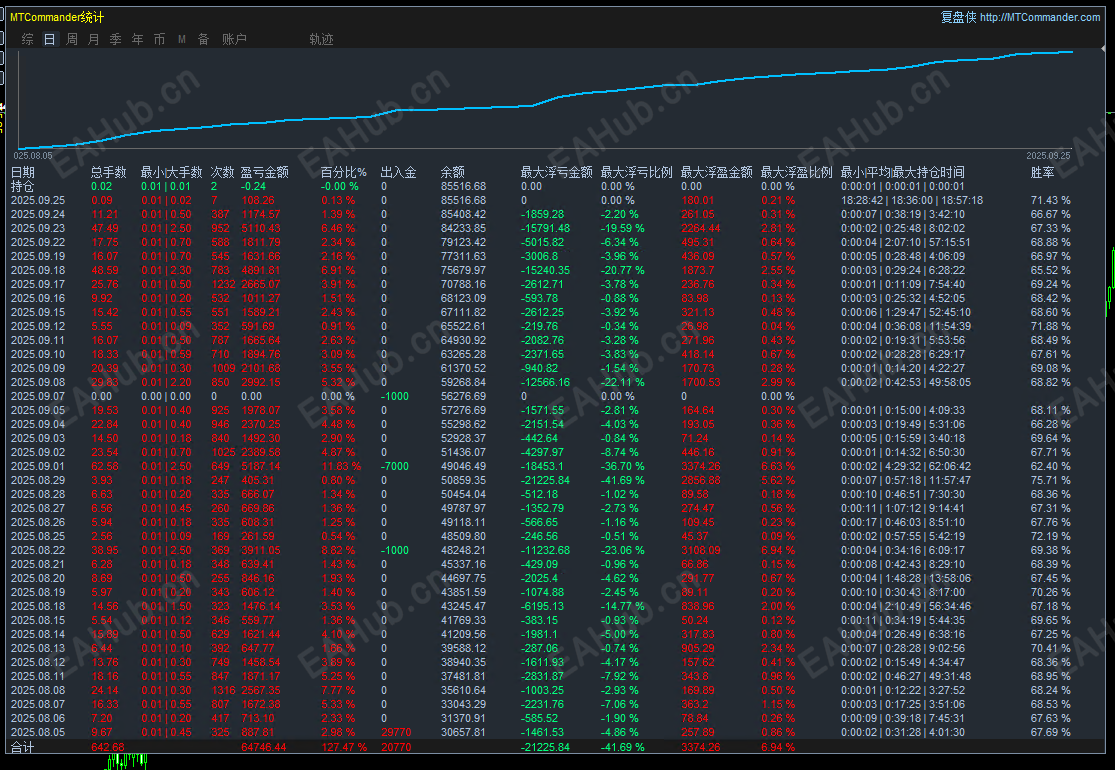Select the 2025.08.11 date row
The image size is (1115, 770).
click(38, 676)
